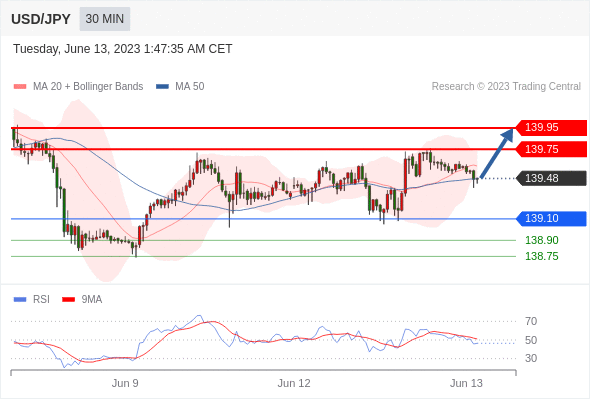Click the Jun 9 date axis label
The height and width of the screenshot is (400, 590).
pyautogui.click(x=125, y=383)
